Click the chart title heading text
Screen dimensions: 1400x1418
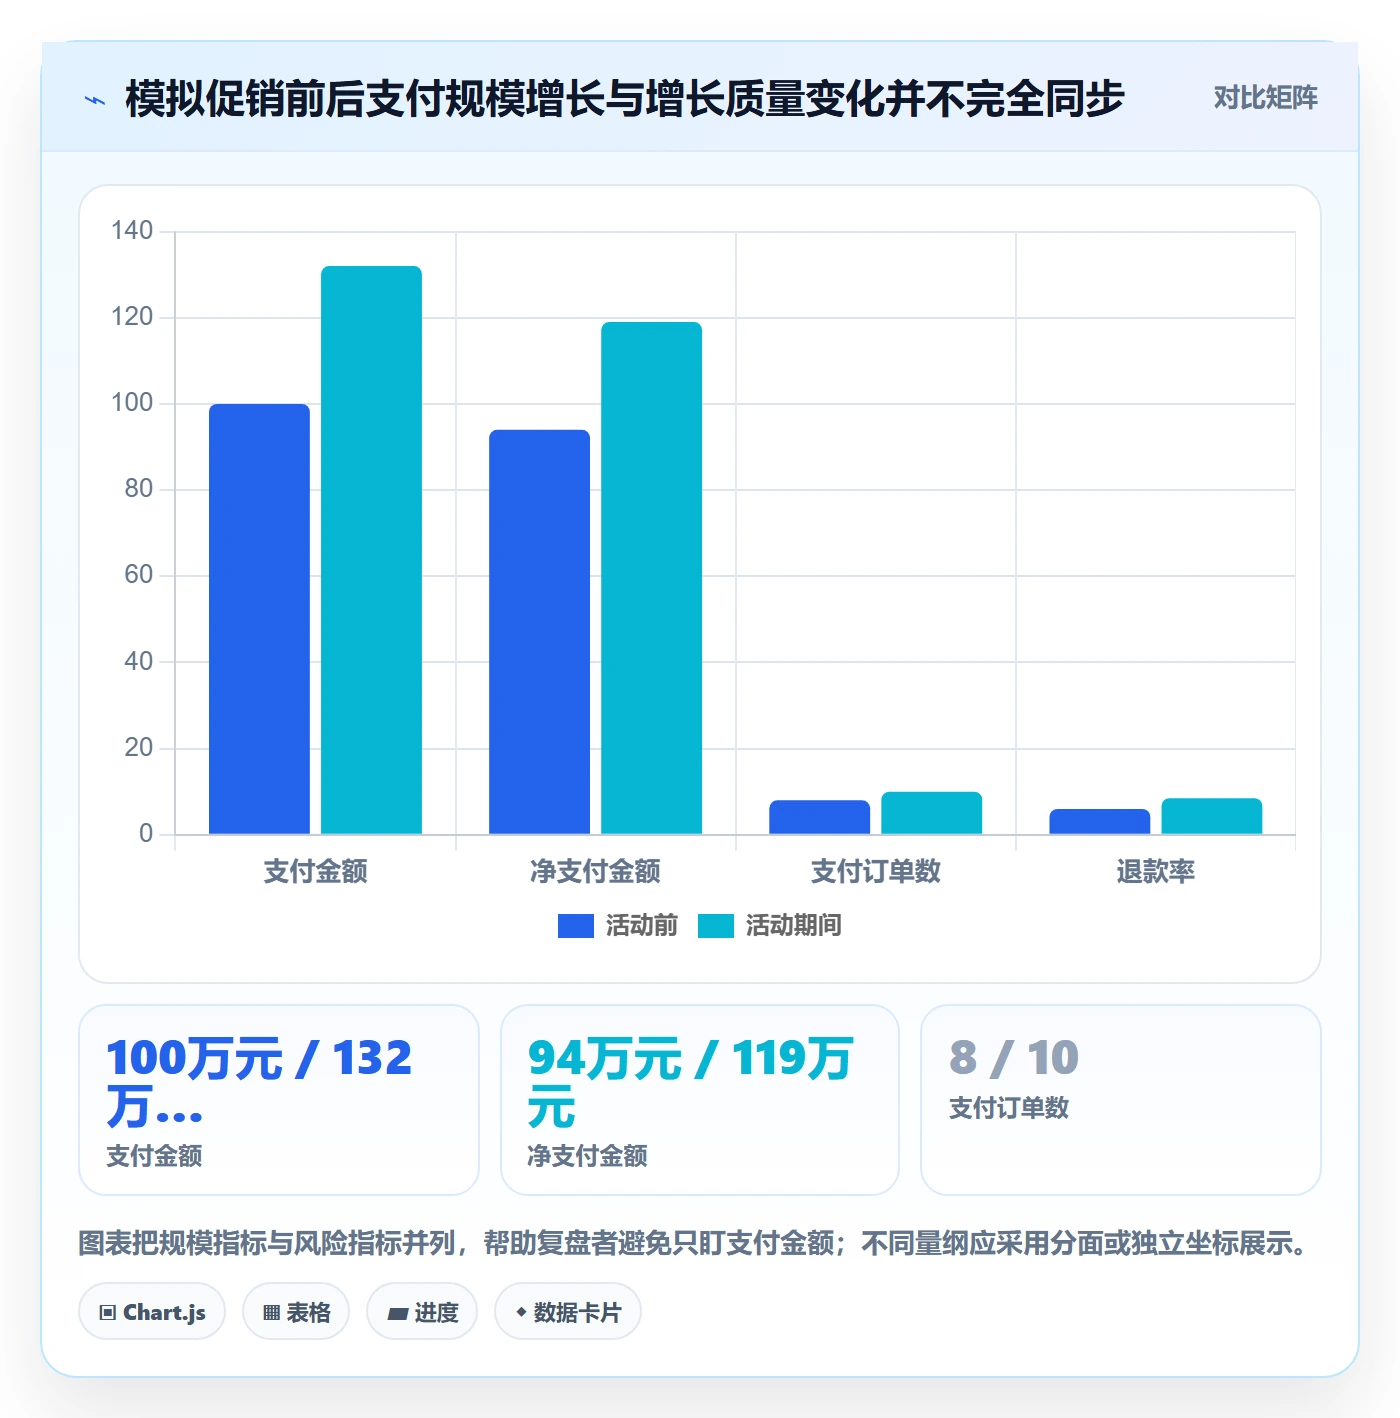click(x=625, y=98)
